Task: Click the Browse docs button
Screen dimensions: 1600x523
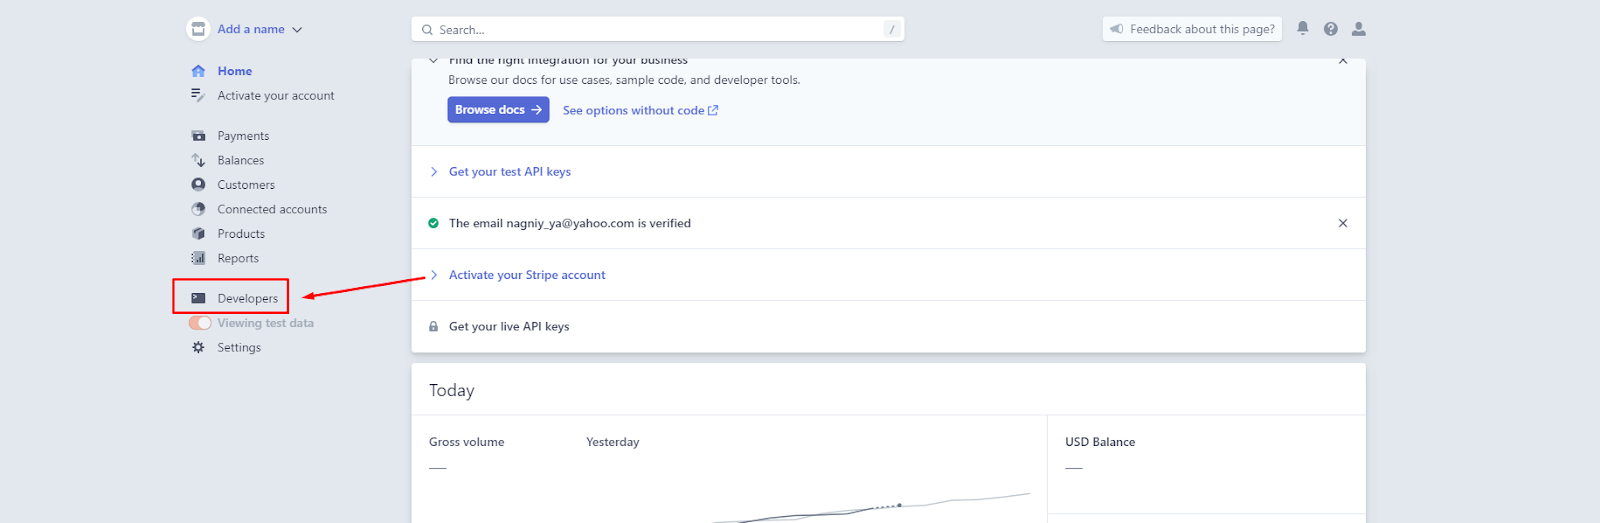Action: tap(498, 110)
